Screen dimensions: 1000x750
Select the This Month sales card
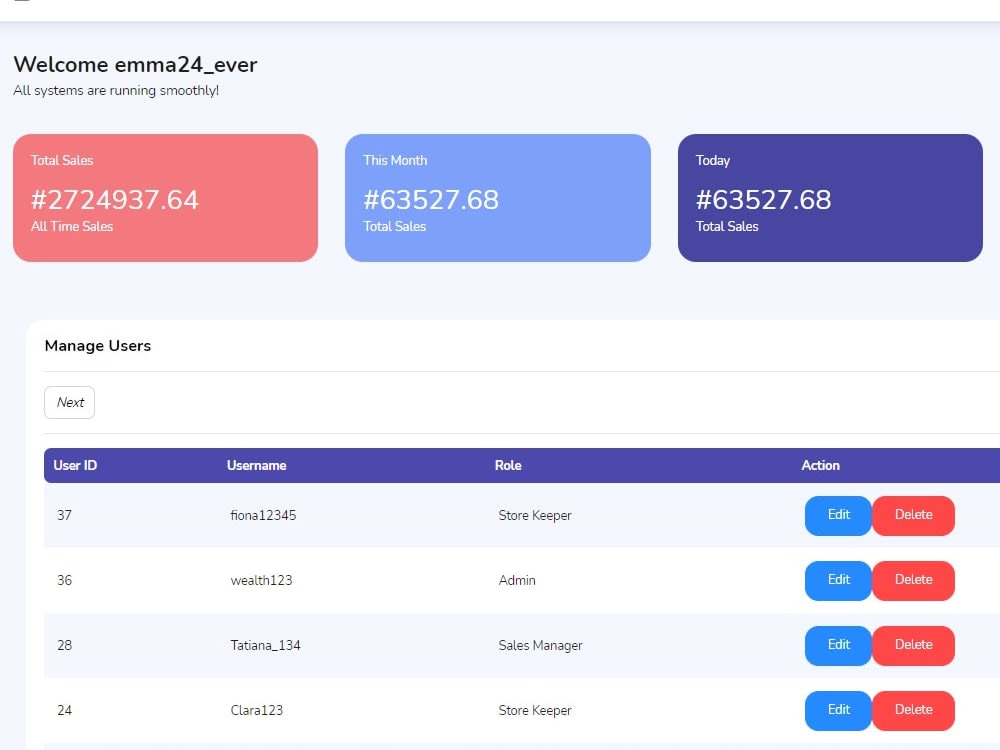tap(497, 197)
